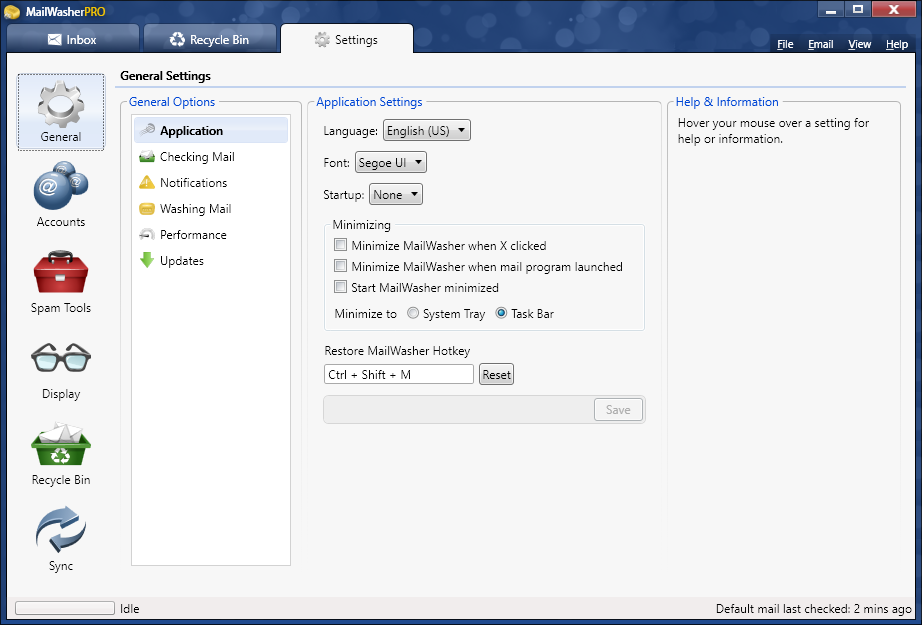Viewport: 922px width, 625px height.
Task: Click the green Updates arrow icon
Action: click(x=147, y=260)
